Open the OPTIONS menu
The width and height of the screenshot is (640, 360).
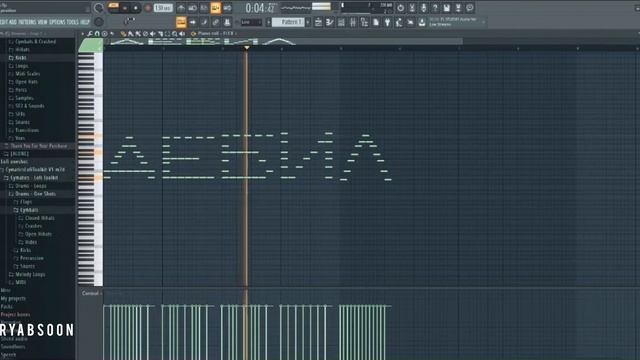click(57, 22)
